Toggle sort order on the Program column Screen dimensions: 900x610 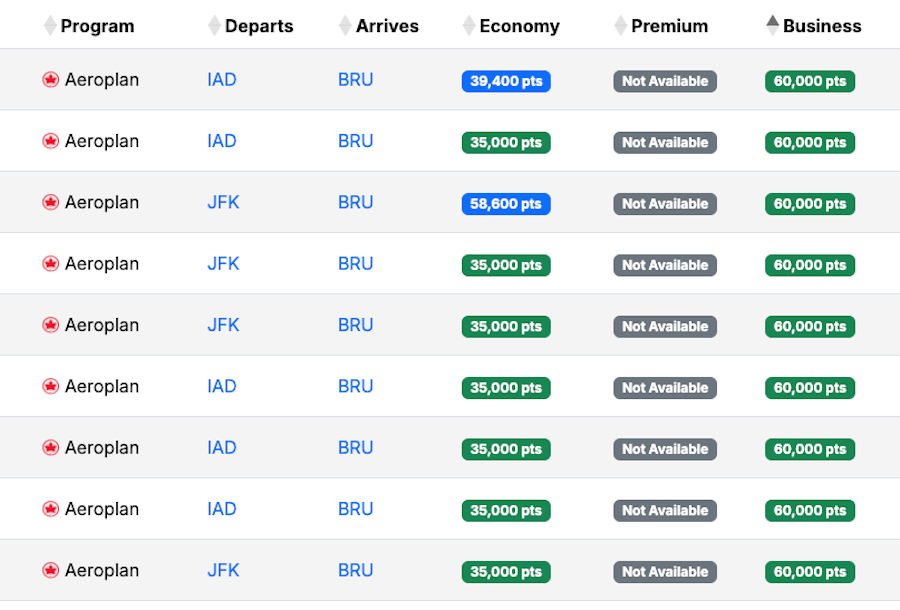(50, 25)
